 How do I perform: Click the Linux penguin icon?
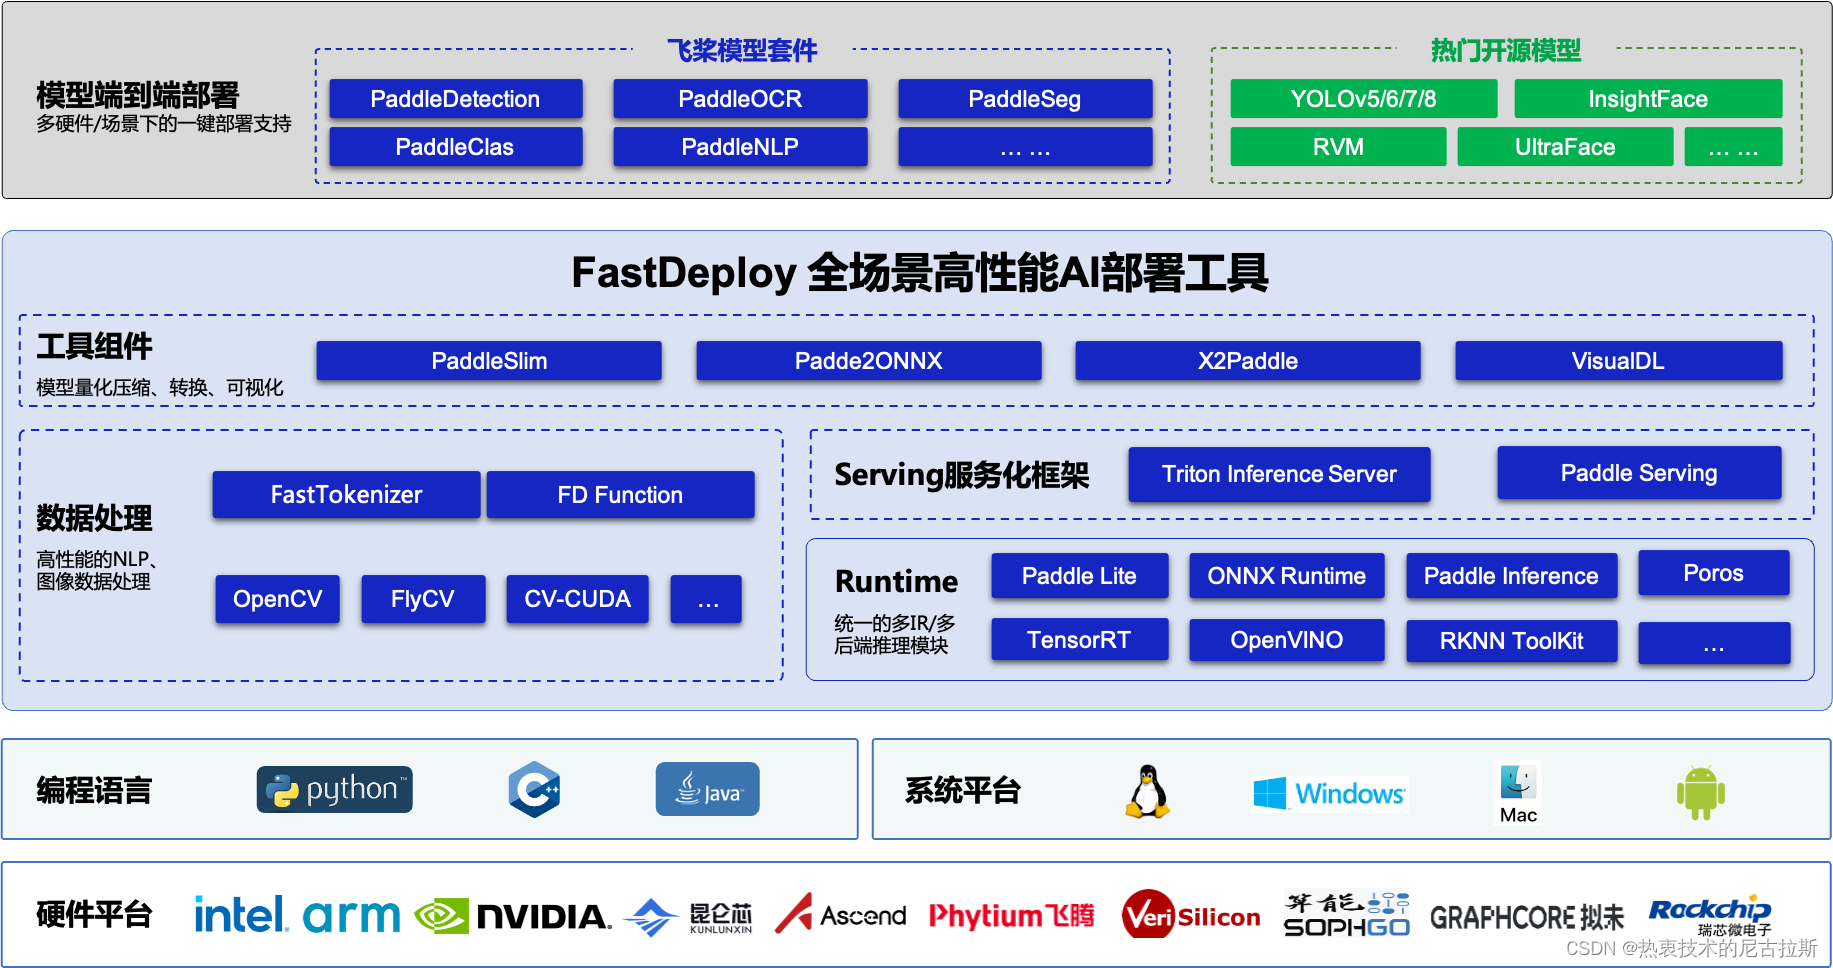pos(1148,792)
